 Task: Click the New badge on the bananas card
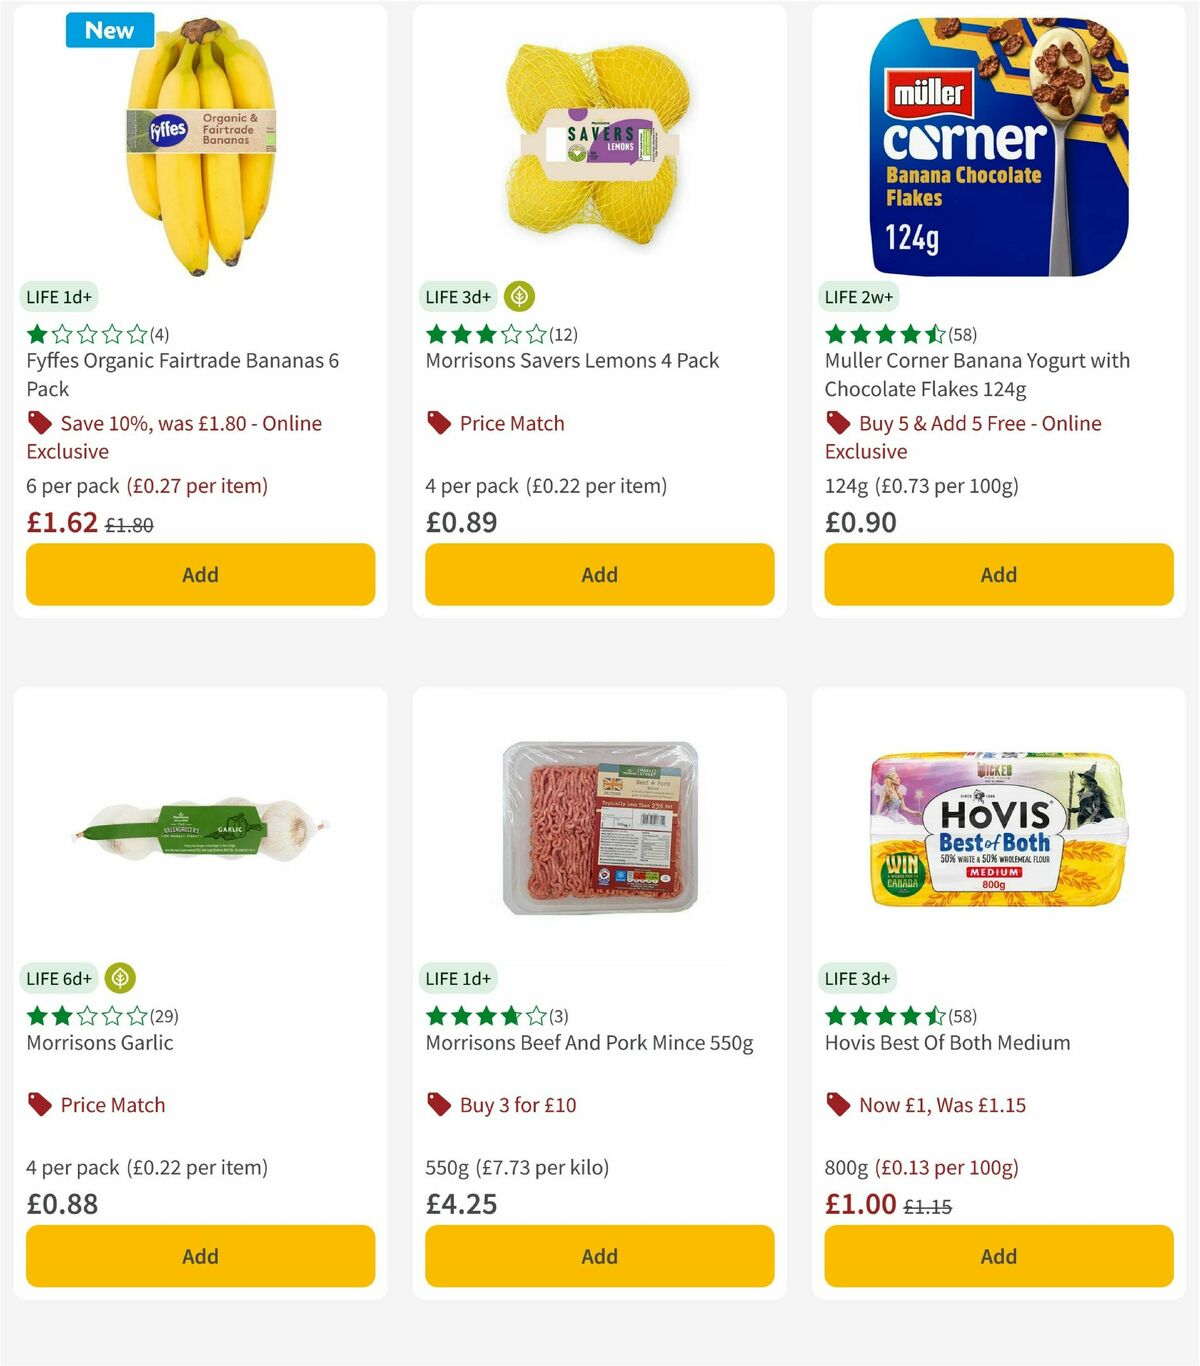tap(109, 30)
